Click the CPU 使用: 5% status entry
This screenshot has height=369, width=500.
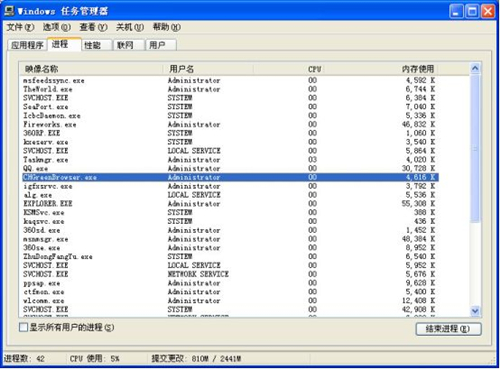(94, 359)
